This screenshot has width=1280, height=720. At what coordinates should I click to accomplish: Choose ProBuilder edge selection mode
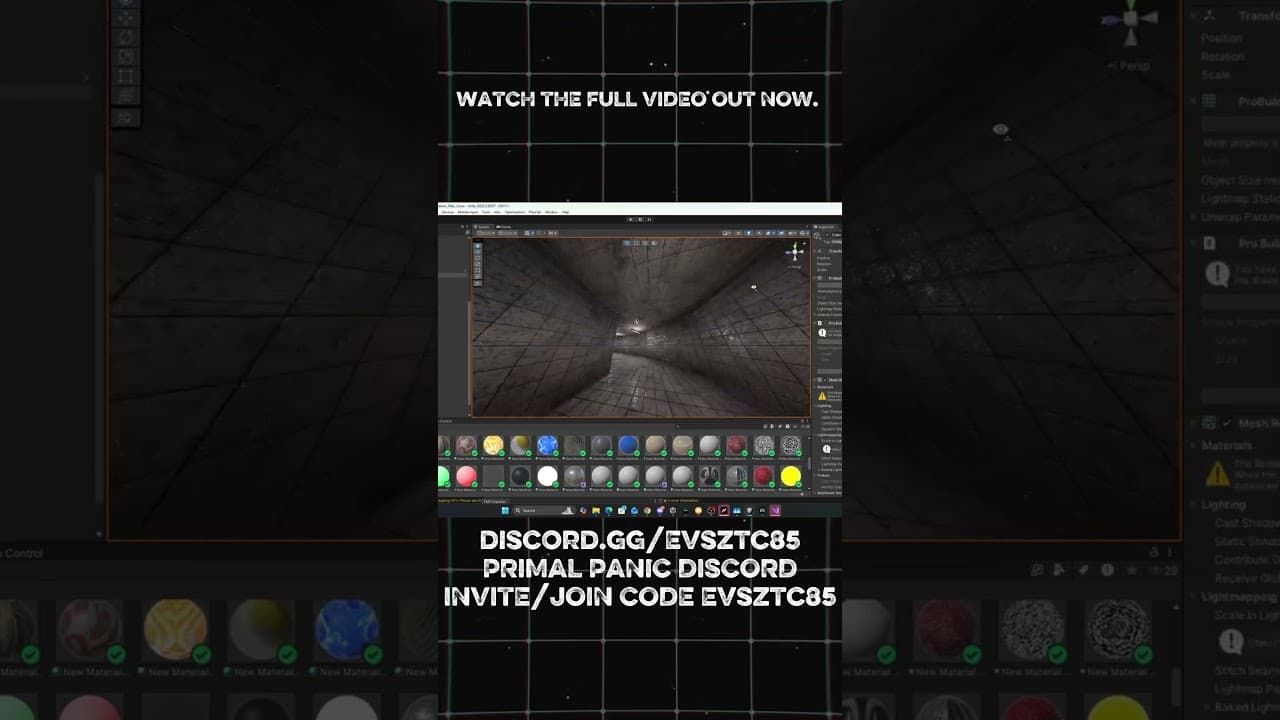[644, 242]
